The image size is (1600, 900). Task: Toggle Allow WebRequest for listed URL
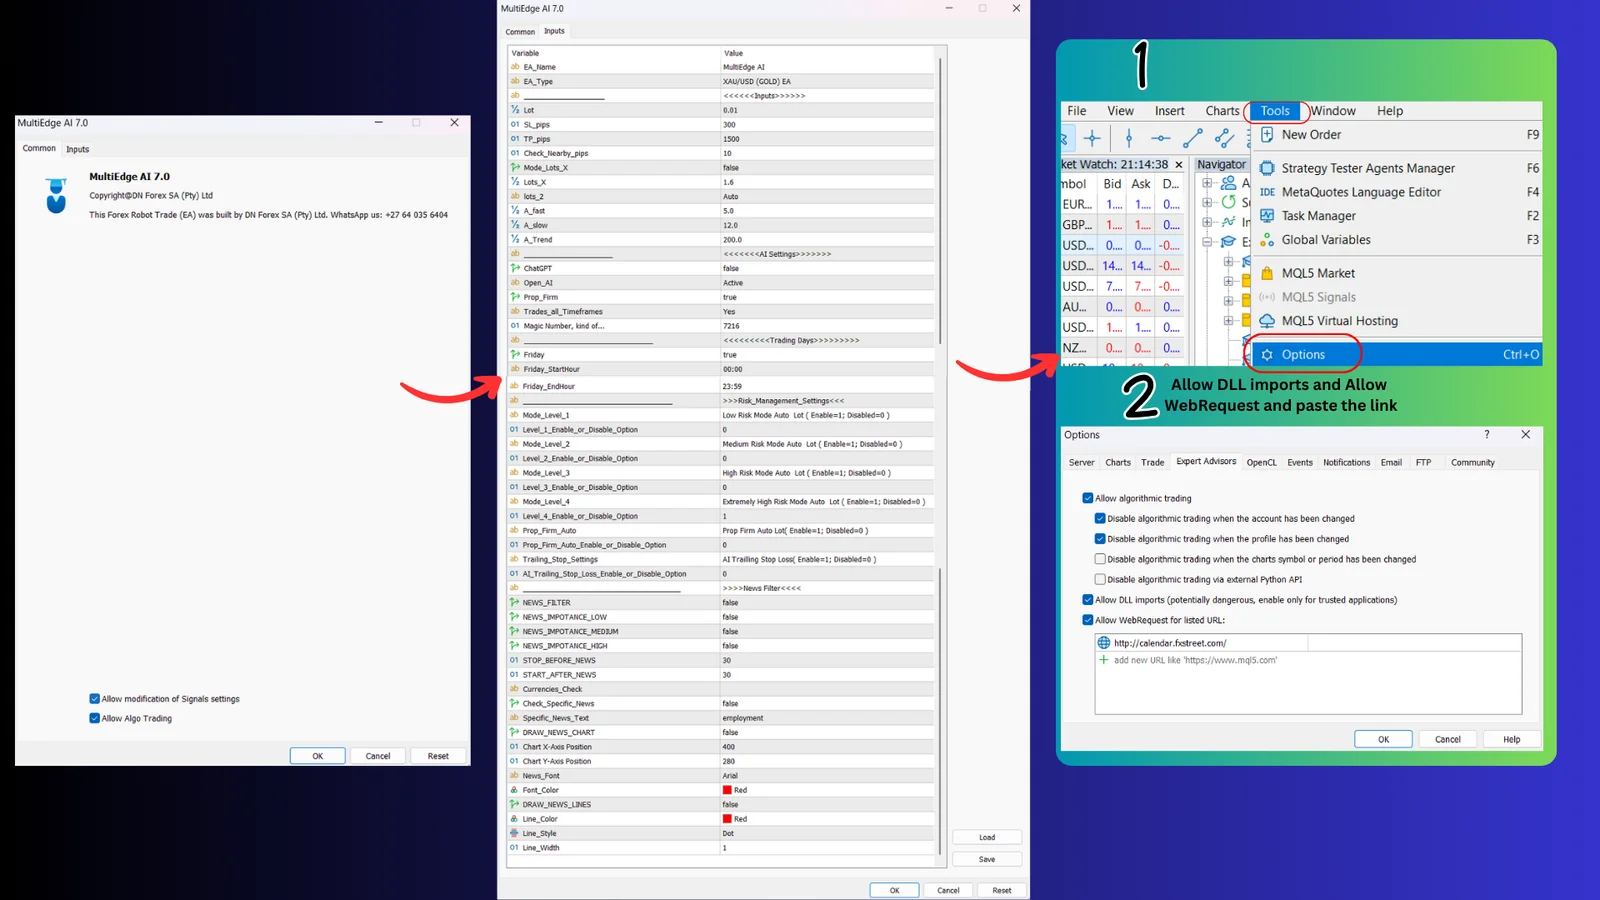coord(1087,620)
